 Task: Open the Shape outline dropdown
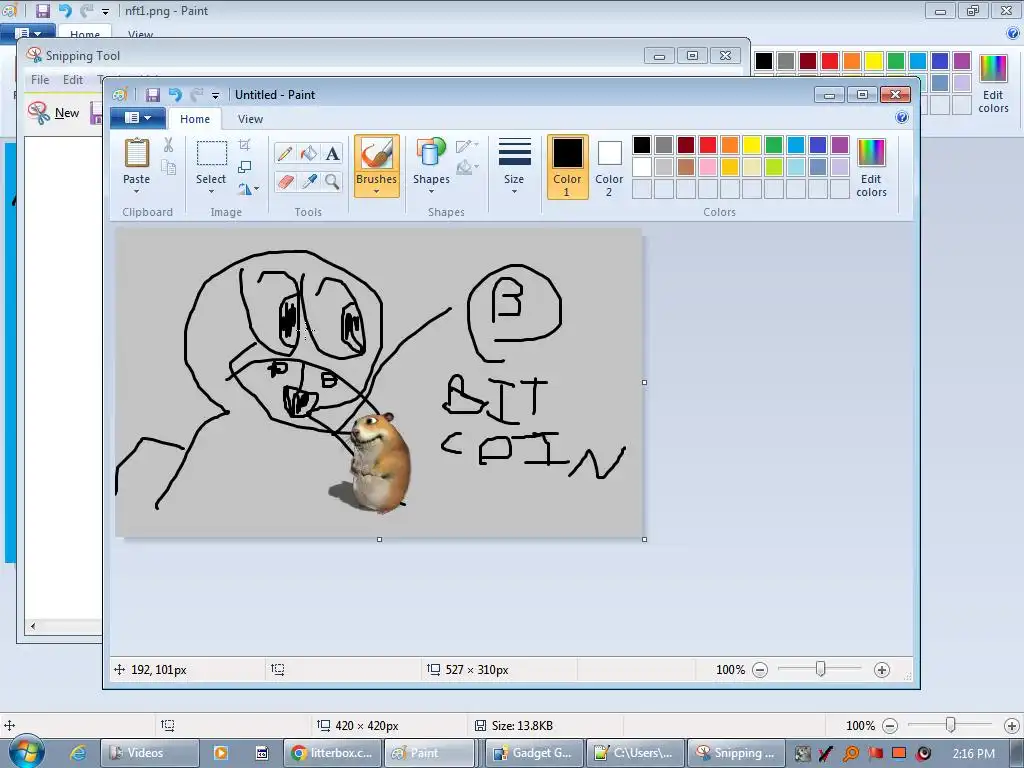[x=468, y=146]
